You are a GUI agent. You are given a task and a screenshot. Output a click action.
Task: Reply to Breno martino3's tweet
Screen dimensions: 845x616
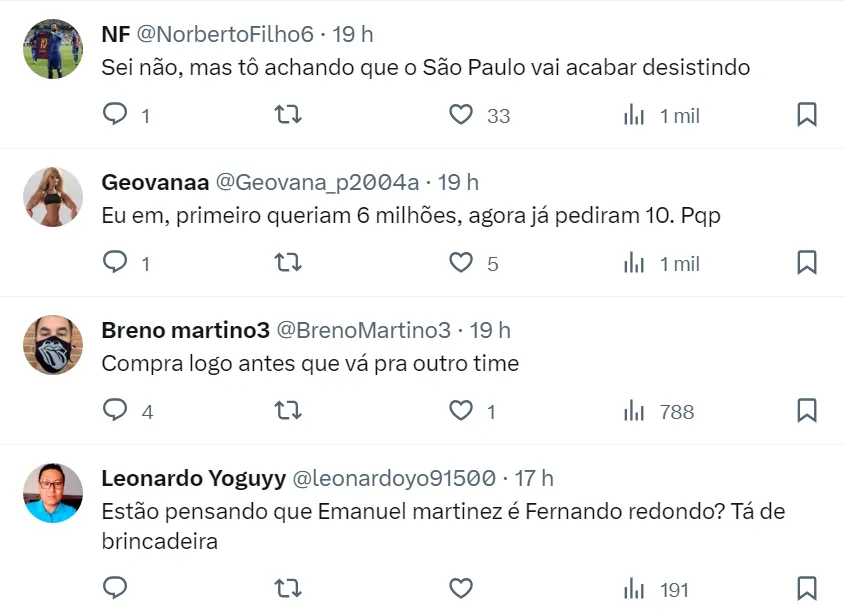pos(116,411)
